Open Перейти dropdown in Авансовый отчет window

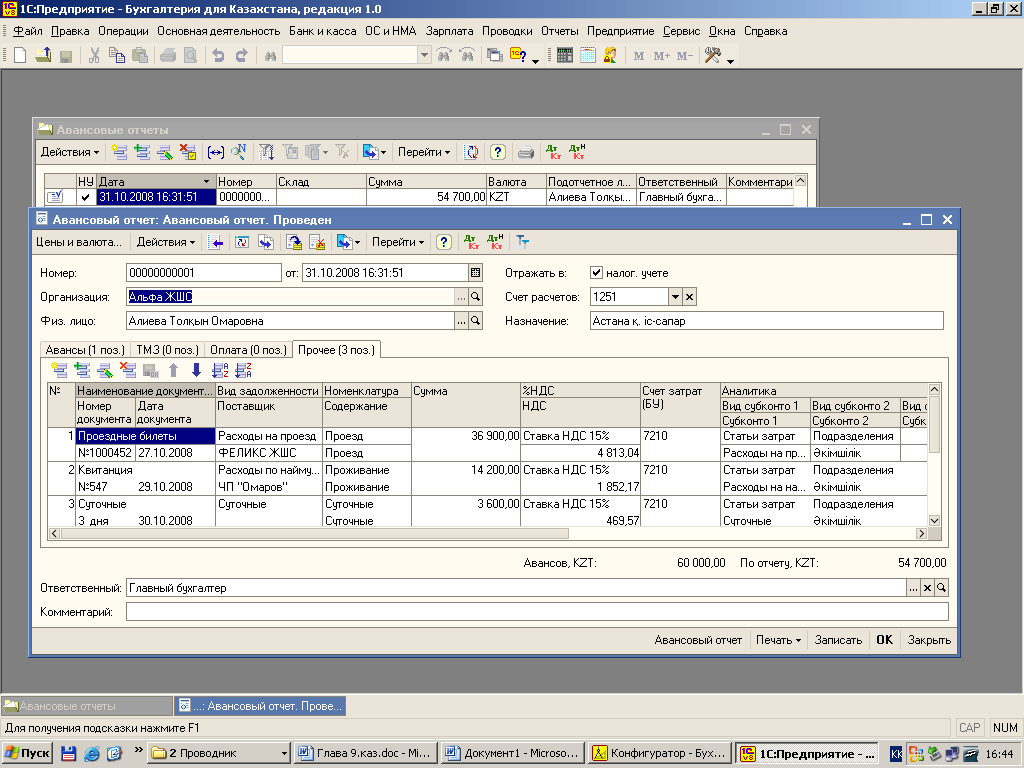click(398, 242)
